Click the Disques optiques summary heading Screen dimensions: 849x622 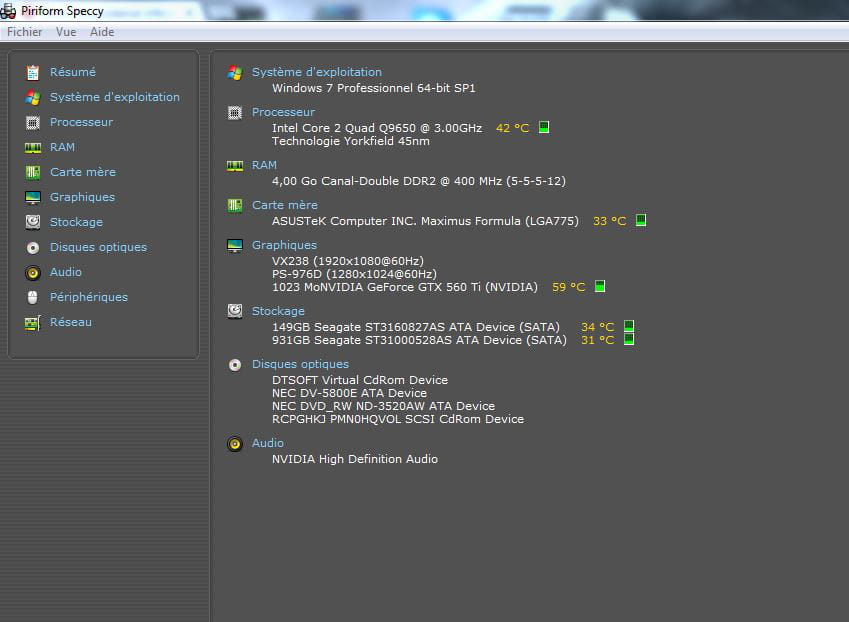coord(300,364)
